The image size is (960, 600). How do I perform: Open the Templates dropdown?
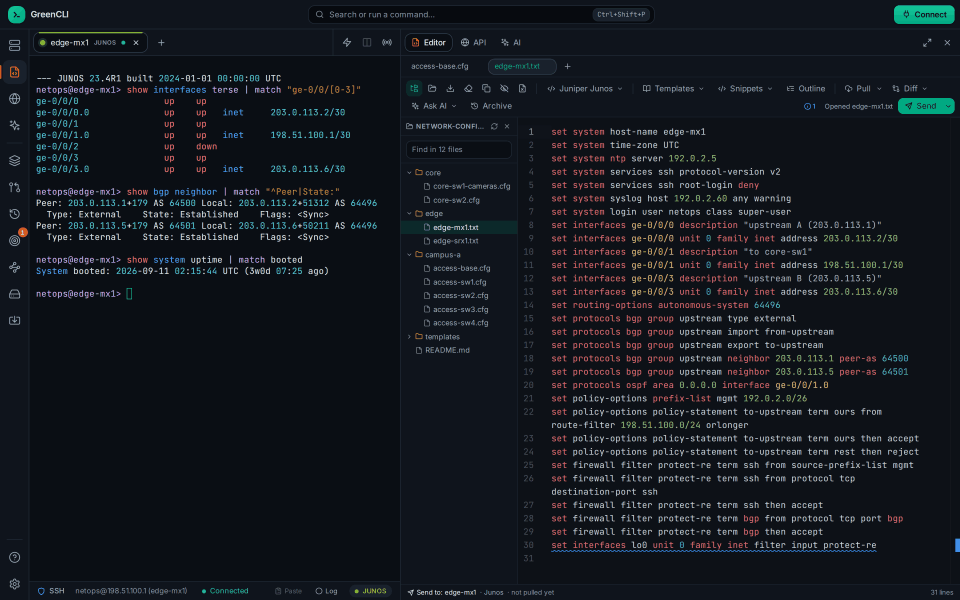point(673,88)
